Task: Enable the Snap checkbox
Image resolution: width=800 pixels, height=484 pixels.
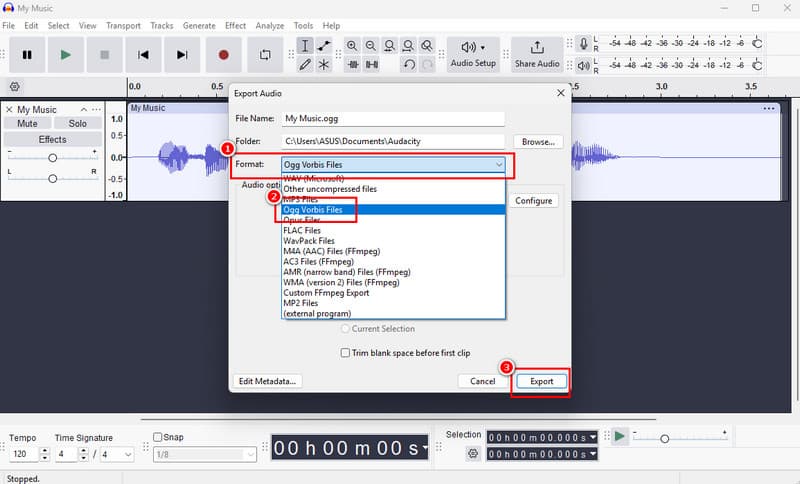Action: coord(158,437)
